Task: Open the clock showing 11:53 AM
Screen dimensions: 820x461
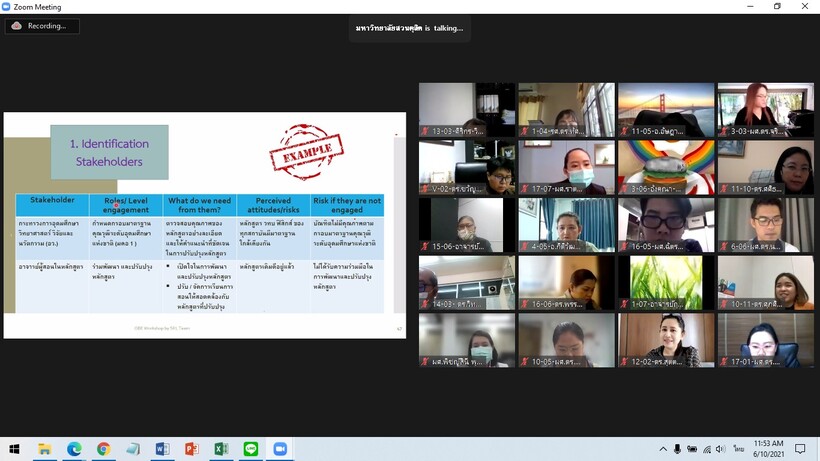Action: [x=768, y=449]
